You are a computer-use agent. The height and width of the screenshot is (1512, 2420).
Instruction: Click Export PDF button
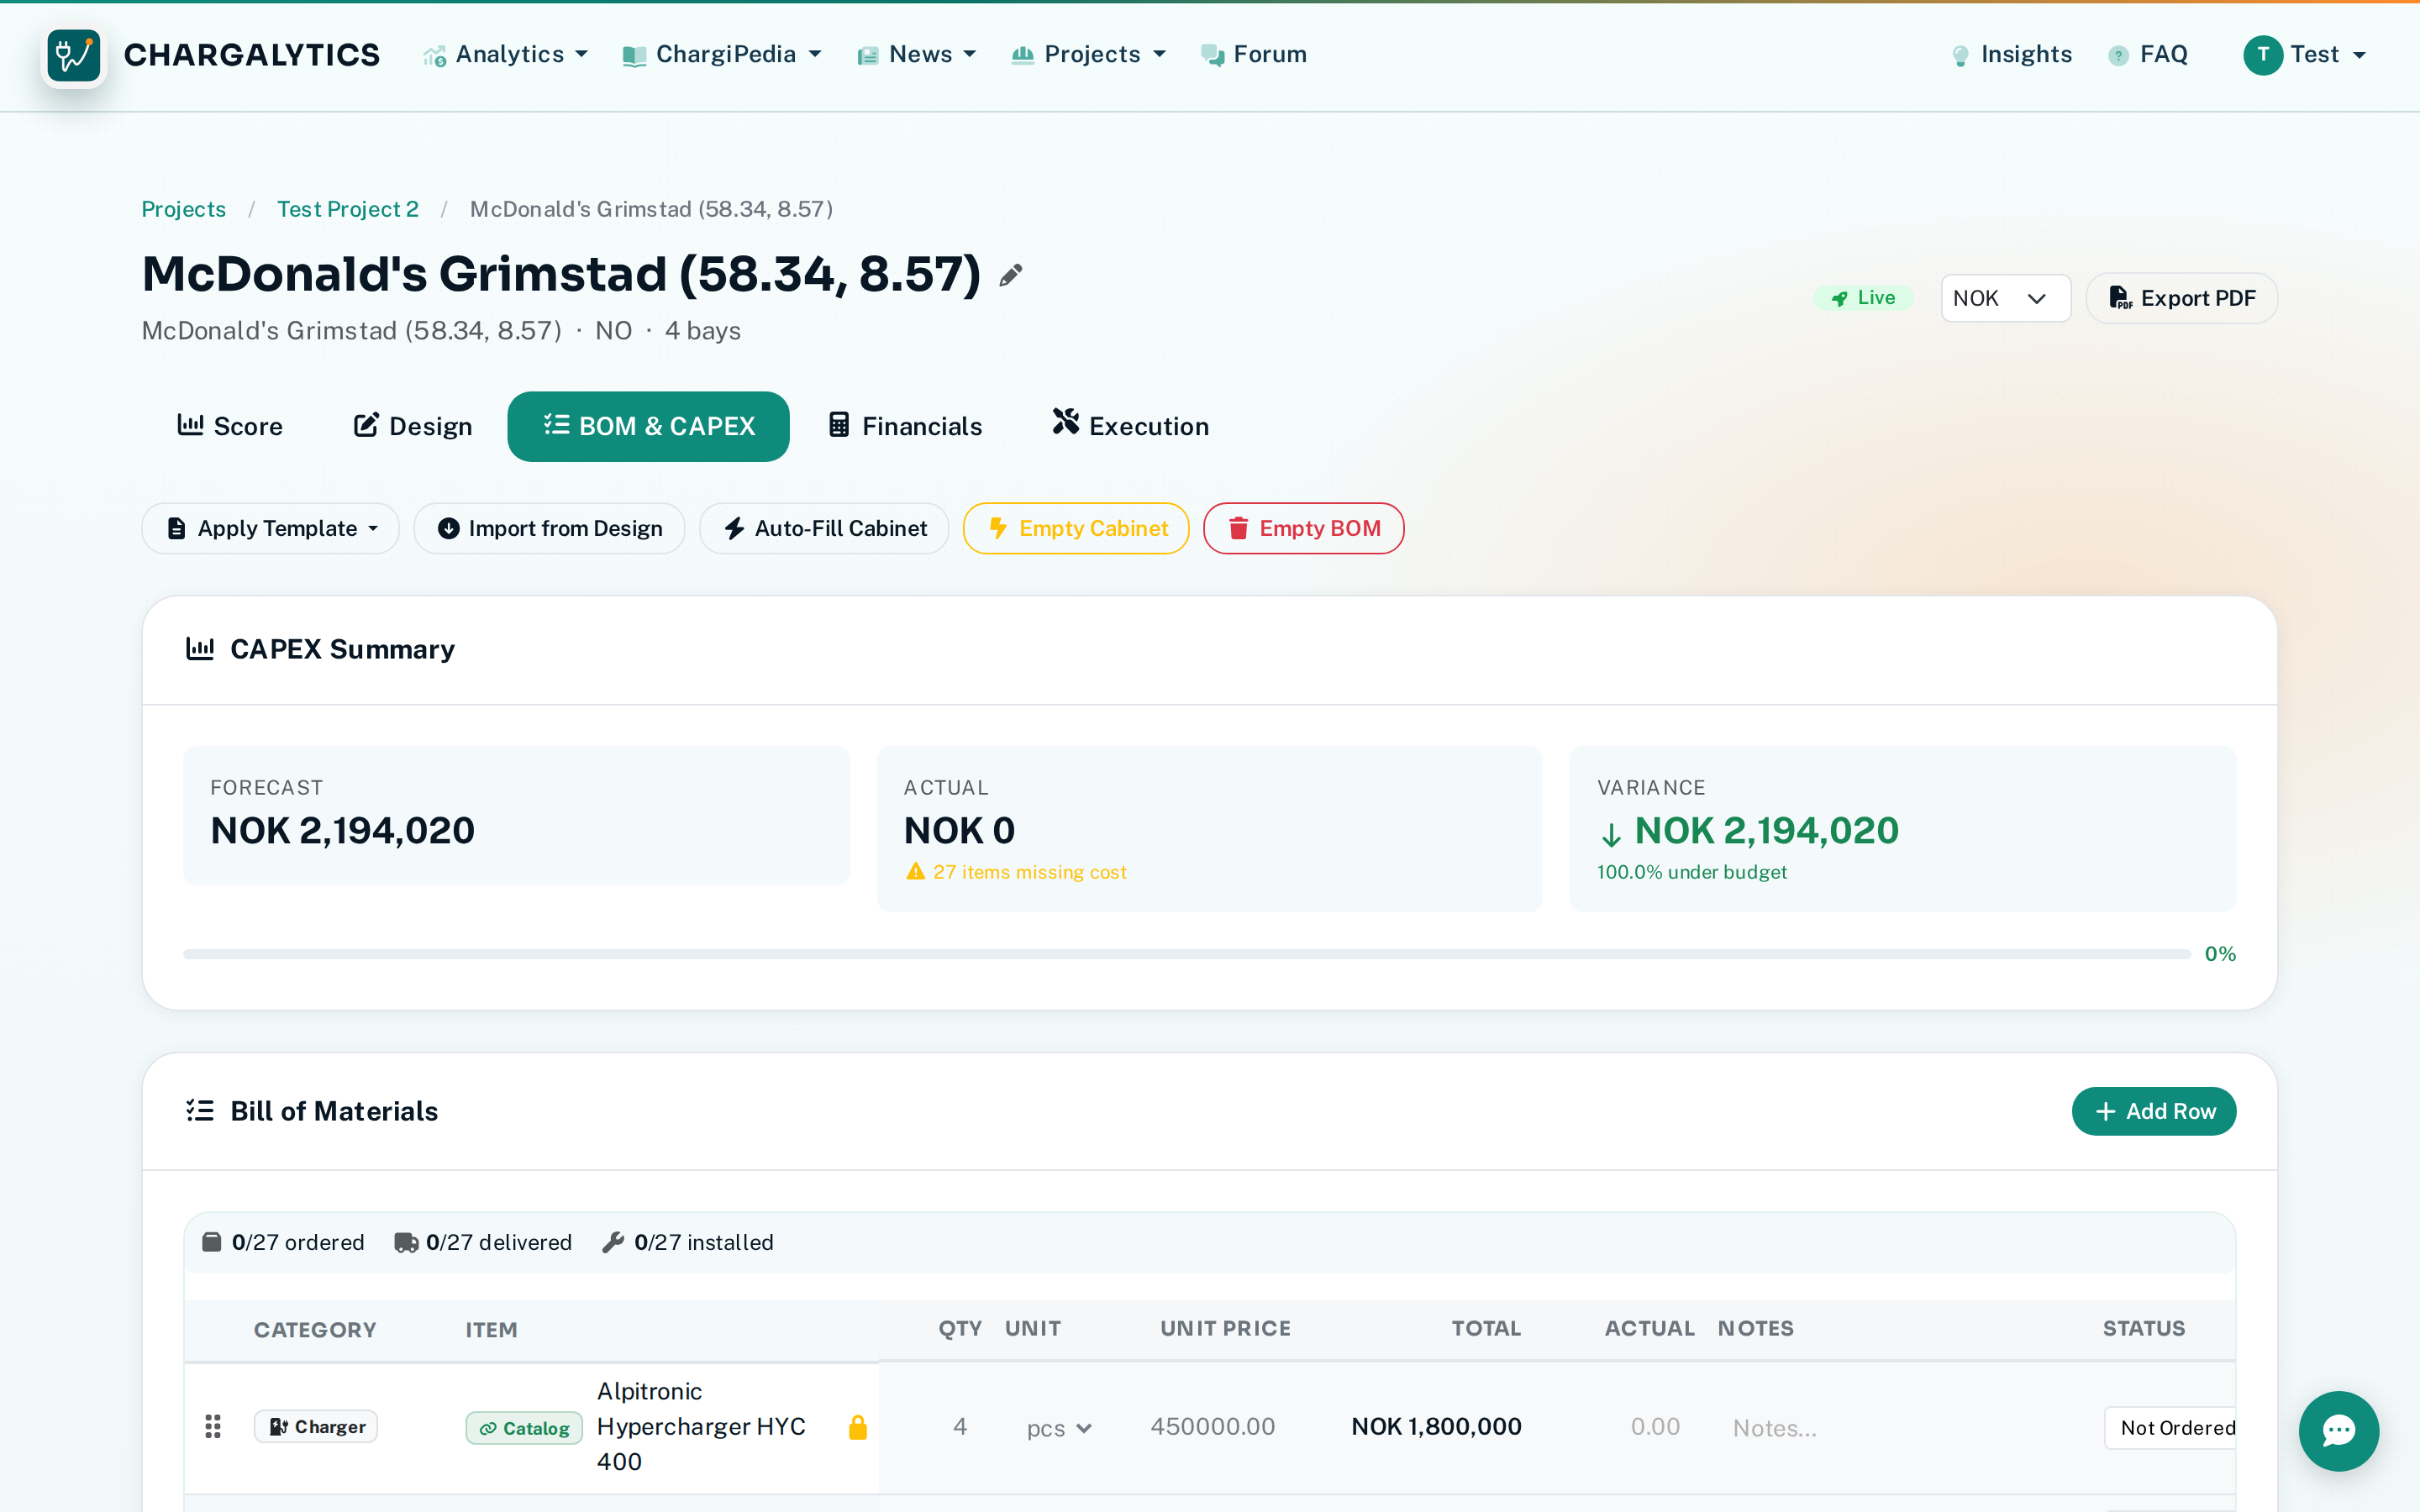2182,298
